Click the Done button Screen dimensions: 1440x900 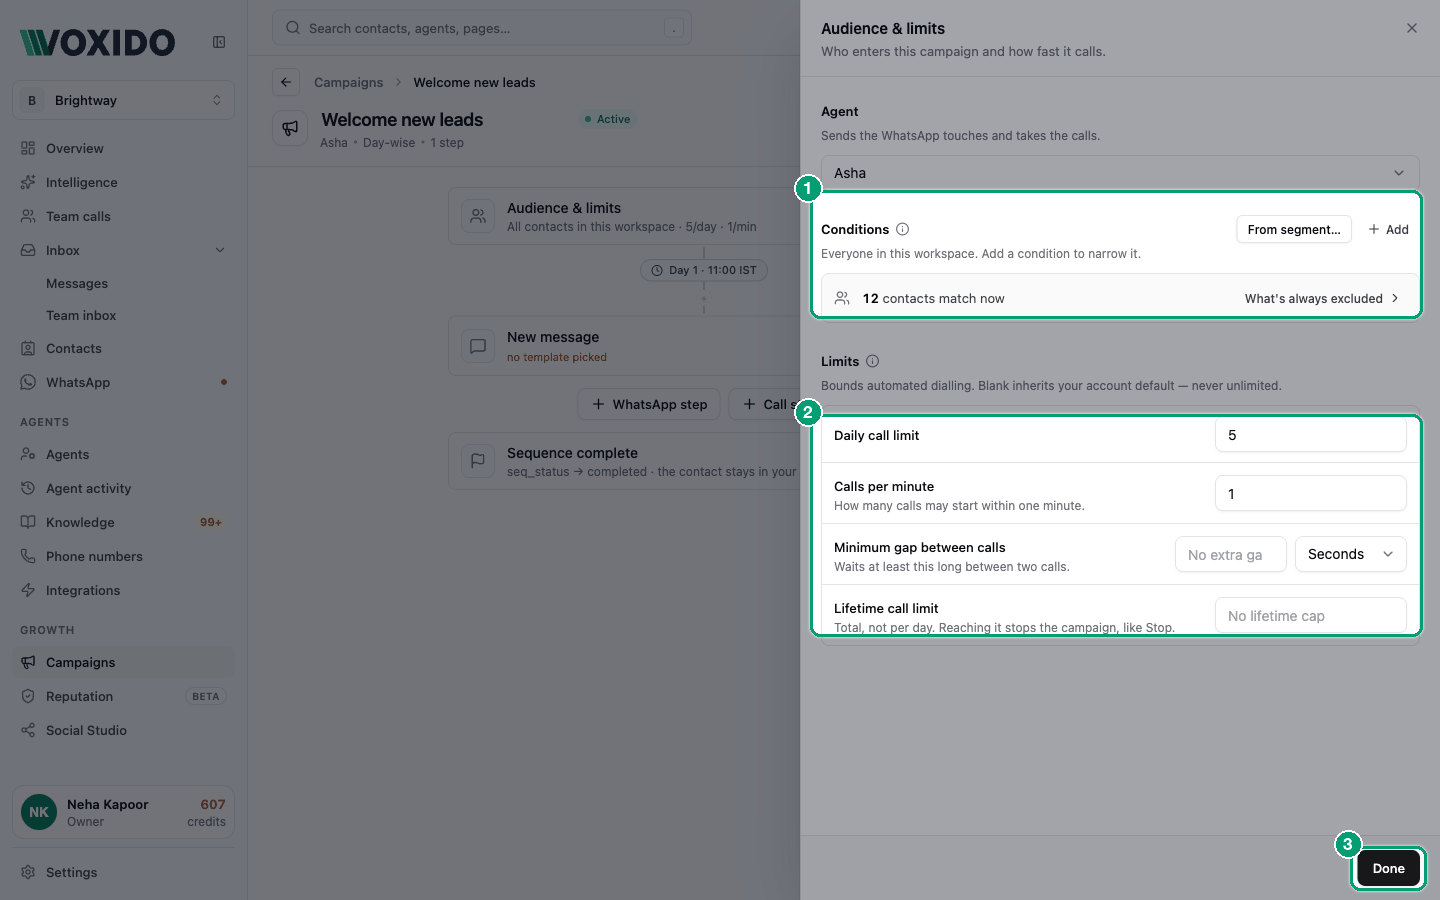coord(1388,868)
